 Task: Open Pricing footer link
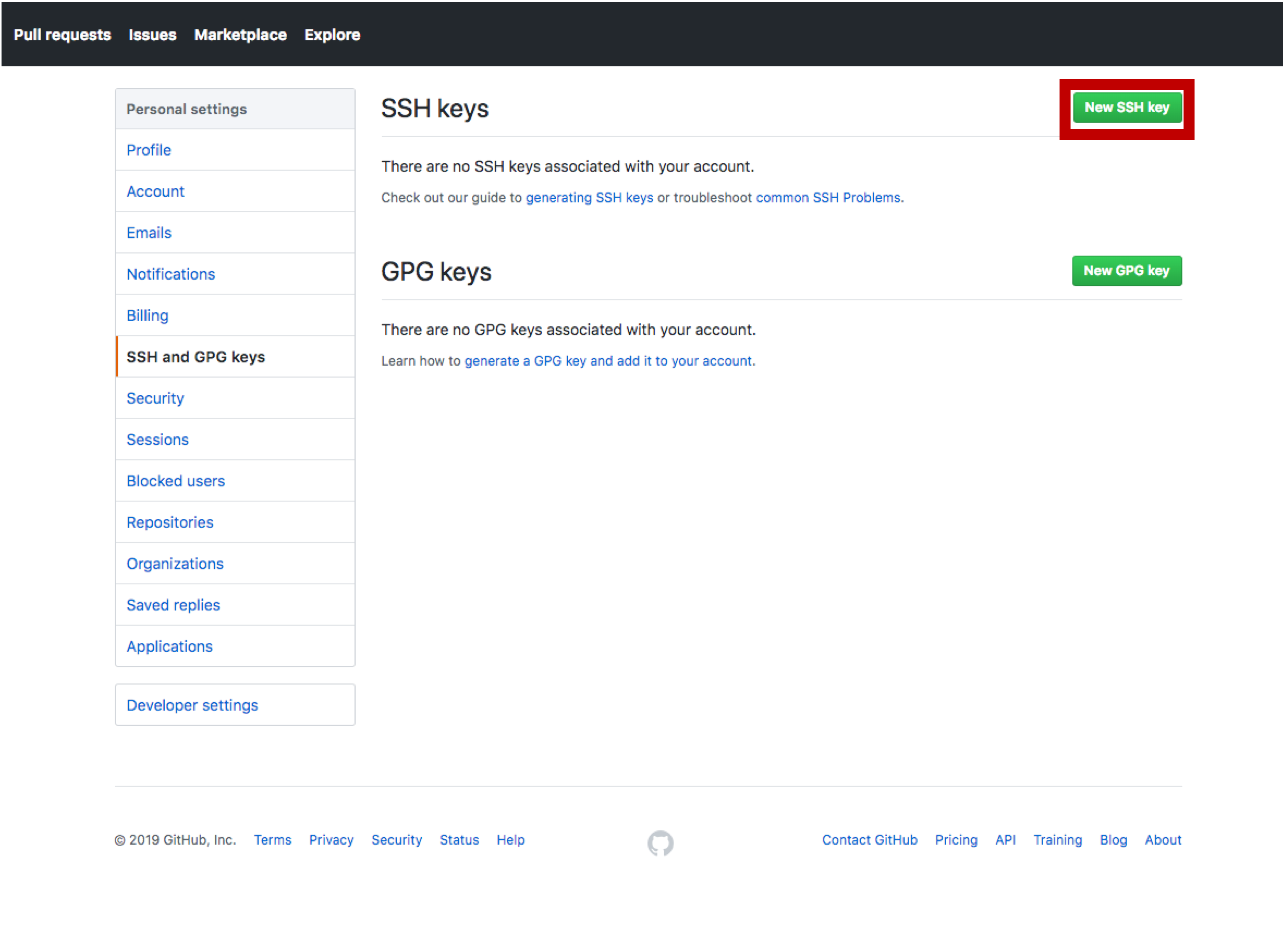[x=956, y=840]
